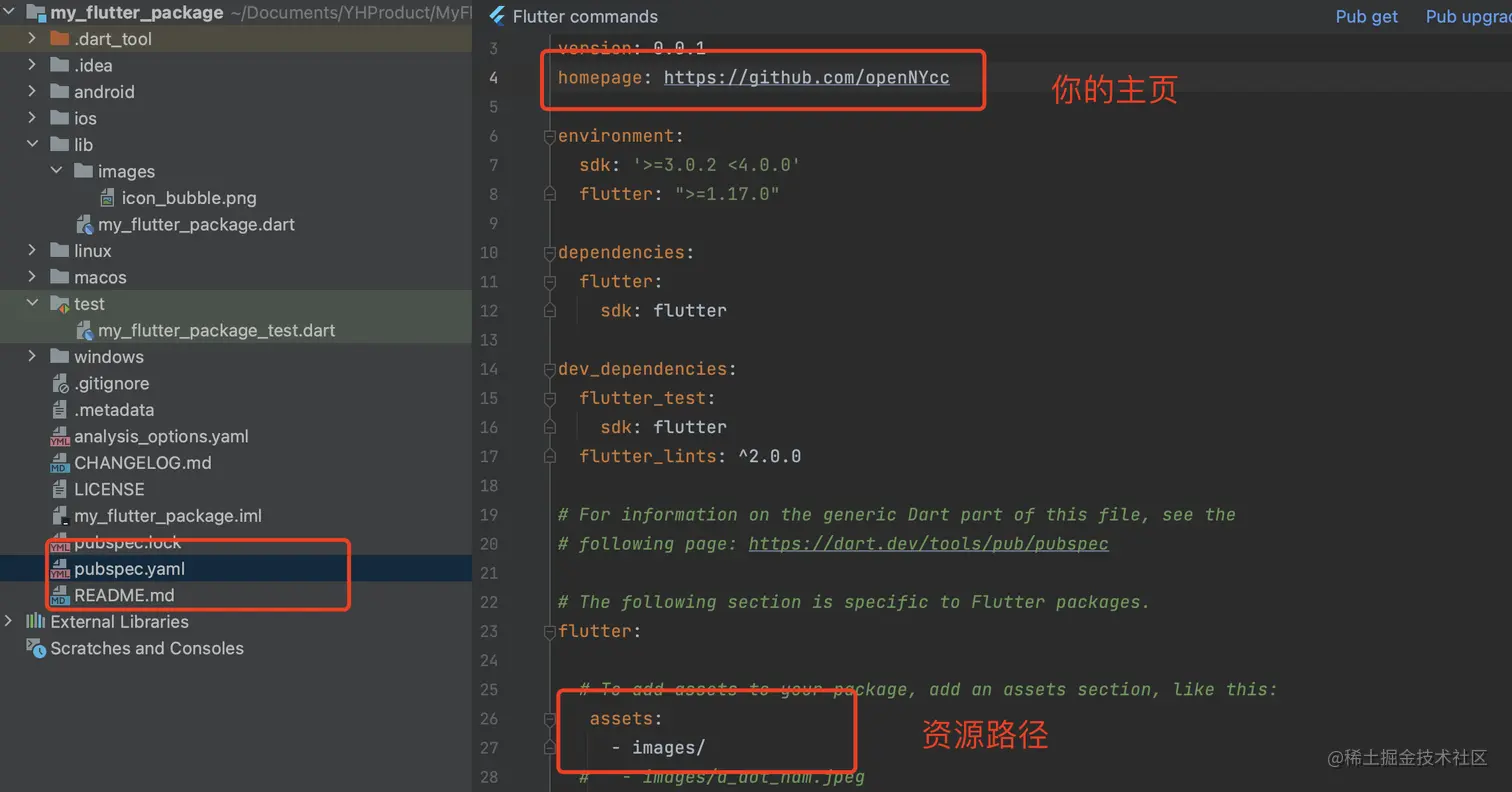The width and height of the screenshot is (1512, 792).
Task: Click the .dart_tool folder icon
Action: (59, 38)
